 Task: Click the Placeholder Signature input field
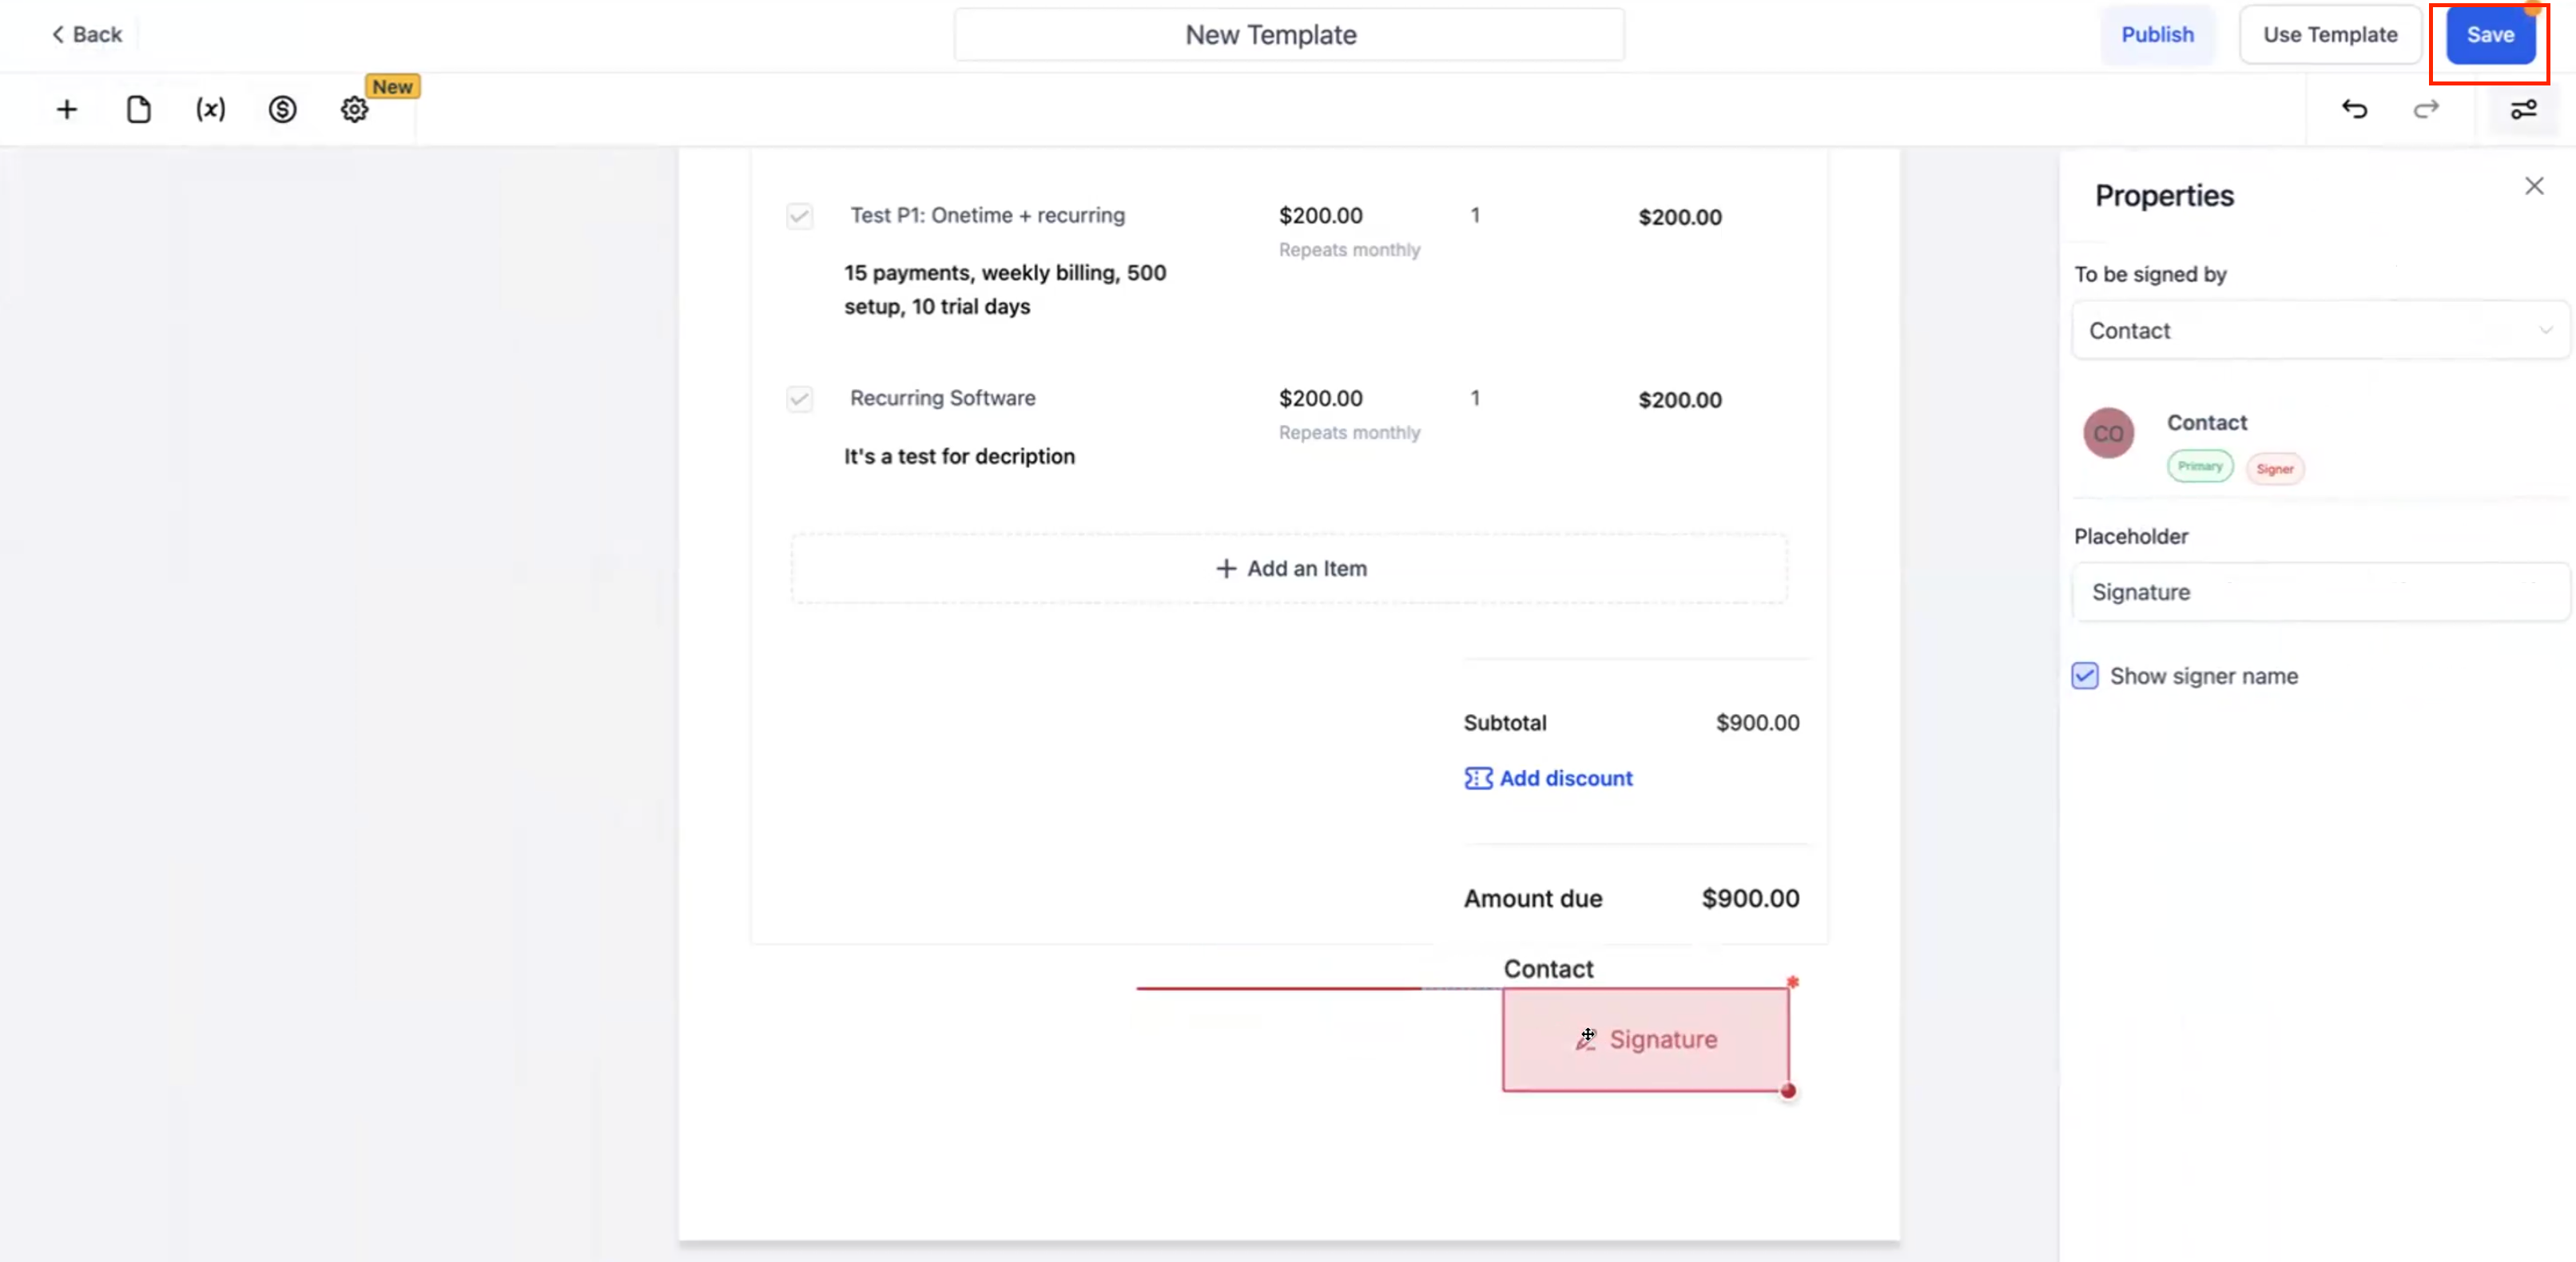point(2320,592)
